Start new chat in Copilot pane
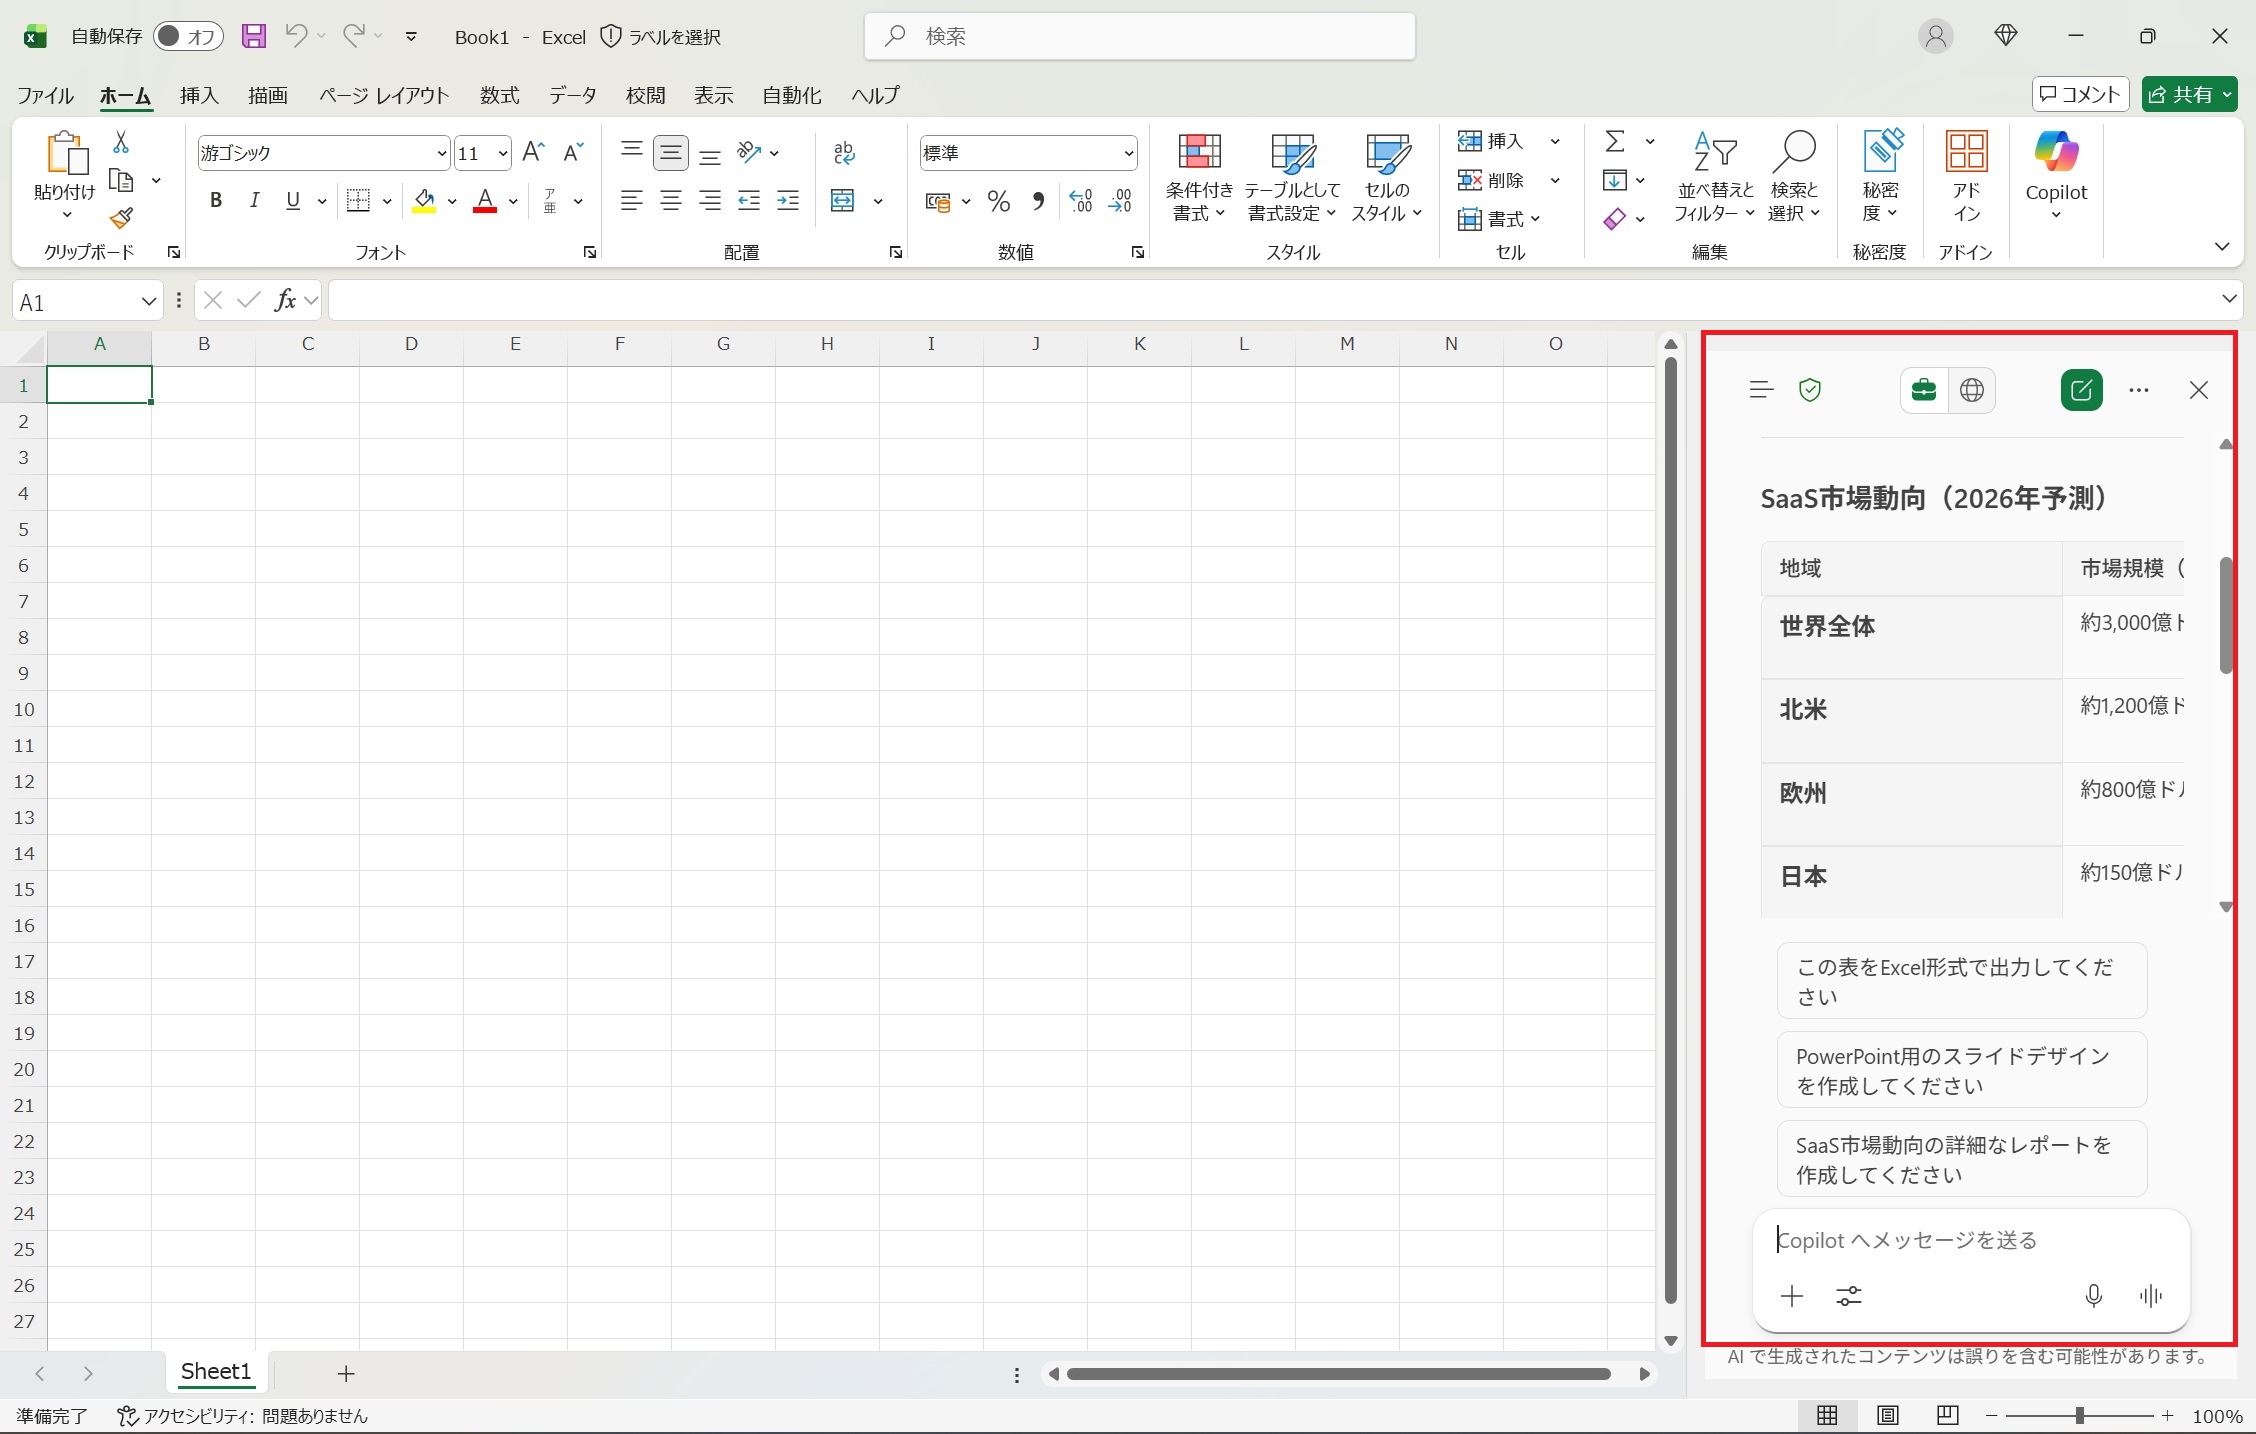Image resolution: width=2256 pixels, height=1434 pixels. coord(2081,390)
